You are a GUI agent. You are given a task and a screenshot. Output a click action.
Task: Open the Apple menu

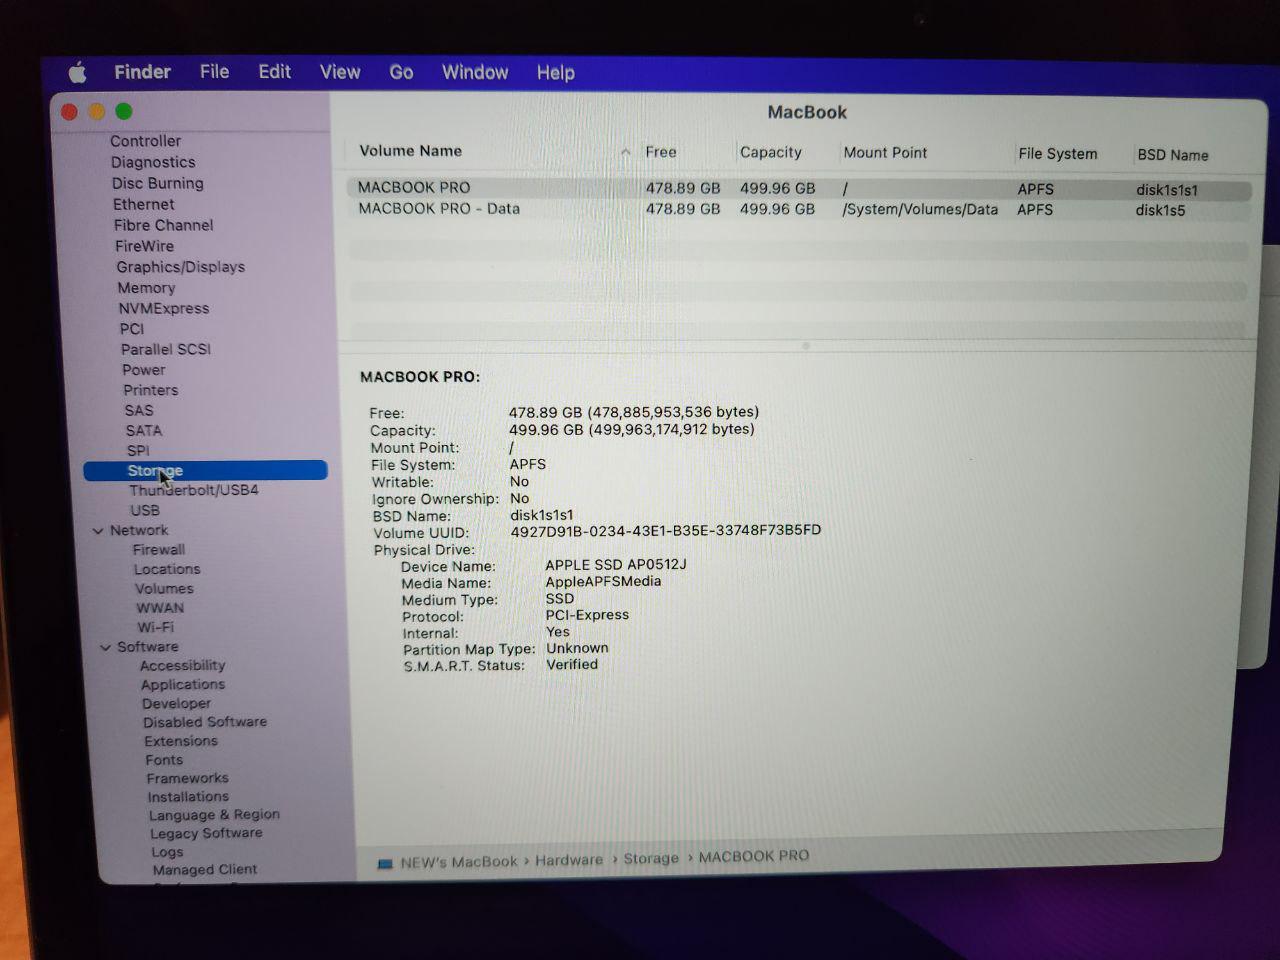point(77,72)
